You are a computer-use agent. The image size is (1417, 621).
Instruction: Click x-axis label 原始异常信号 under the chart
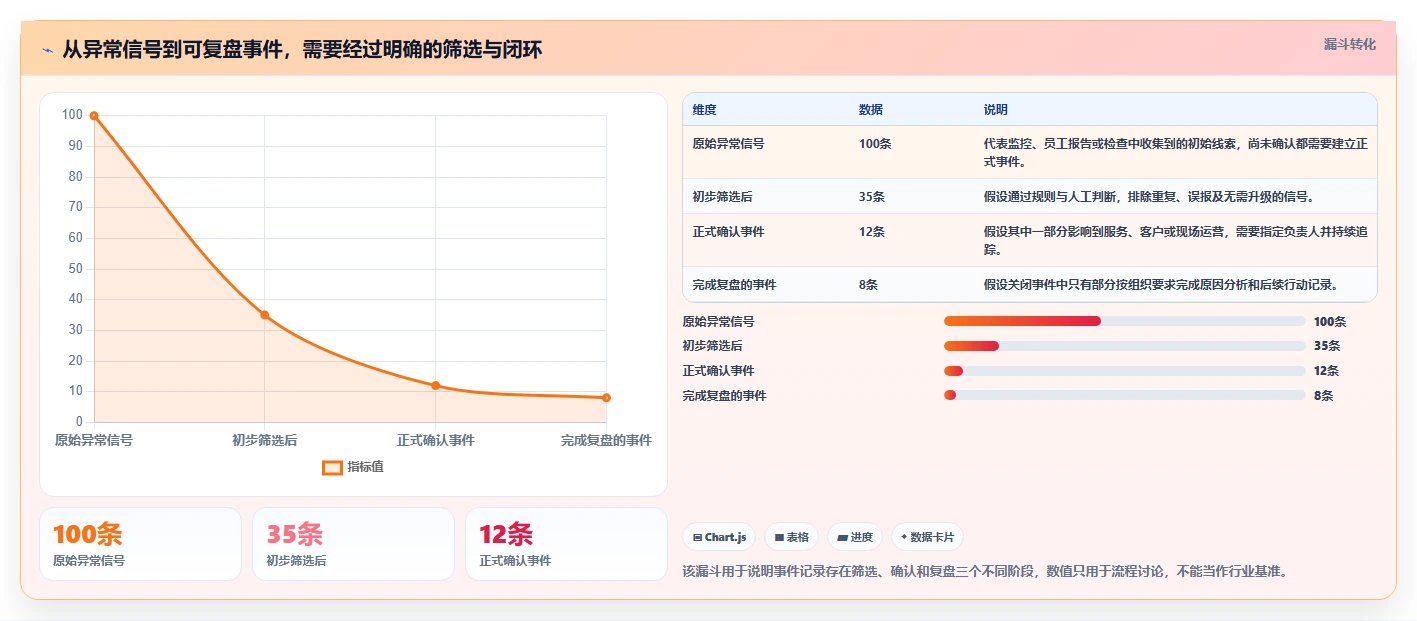(94, 440)
